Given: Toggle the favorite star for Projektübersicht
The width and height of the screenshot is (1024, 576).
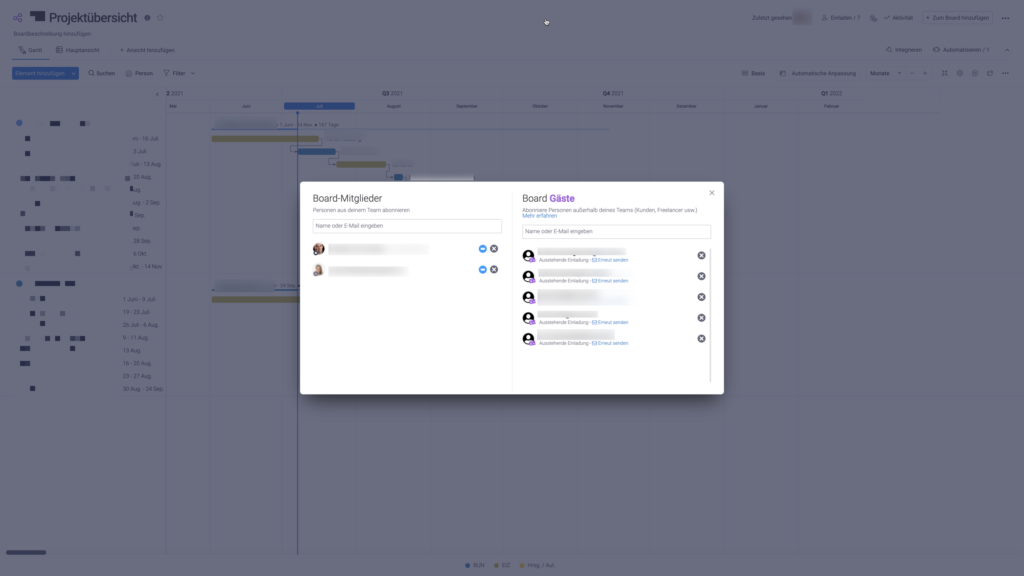Looking at the screenshot, I should tap(160, 18).
